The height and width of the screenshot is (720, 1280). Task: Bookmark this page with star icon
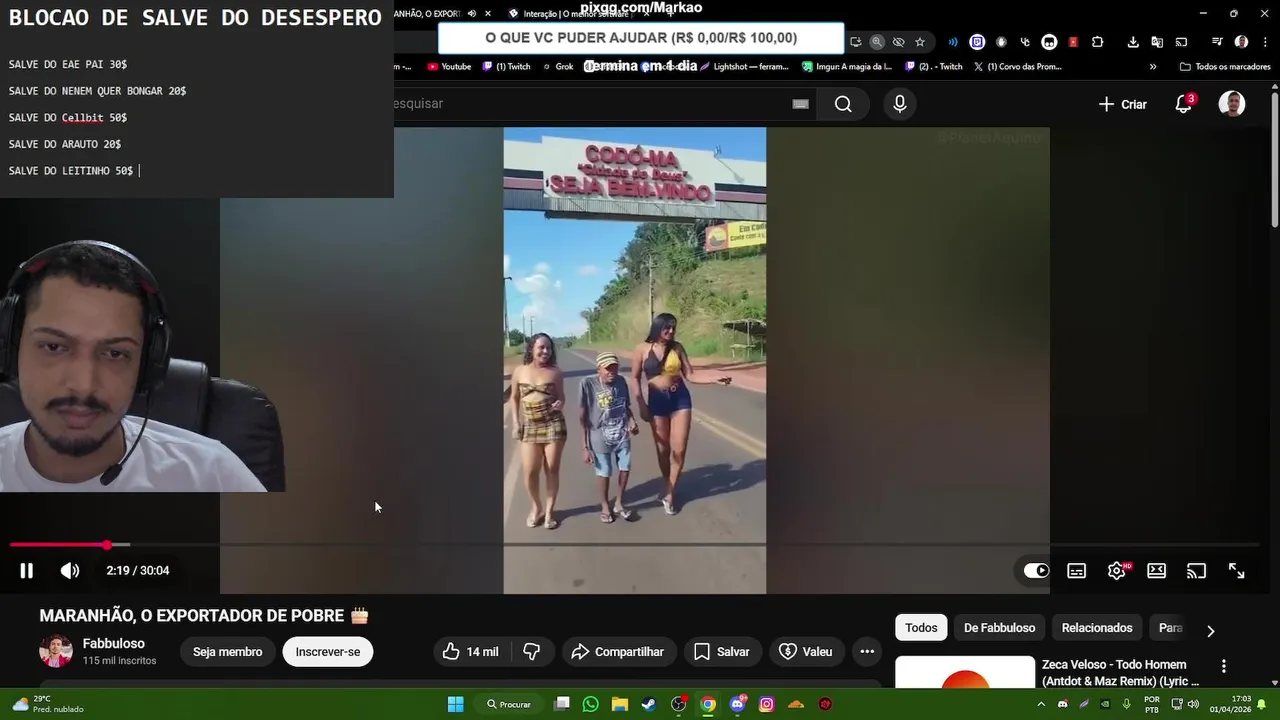(x=920, y=42)
